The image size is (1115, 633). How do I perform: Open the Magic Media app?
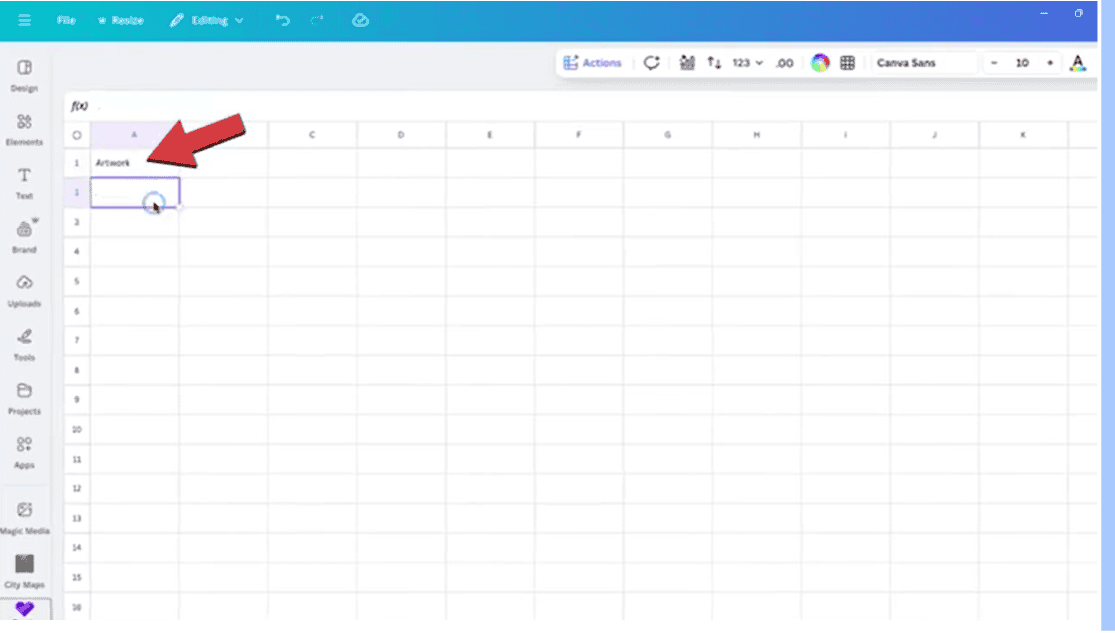click(x=24, y=516)
